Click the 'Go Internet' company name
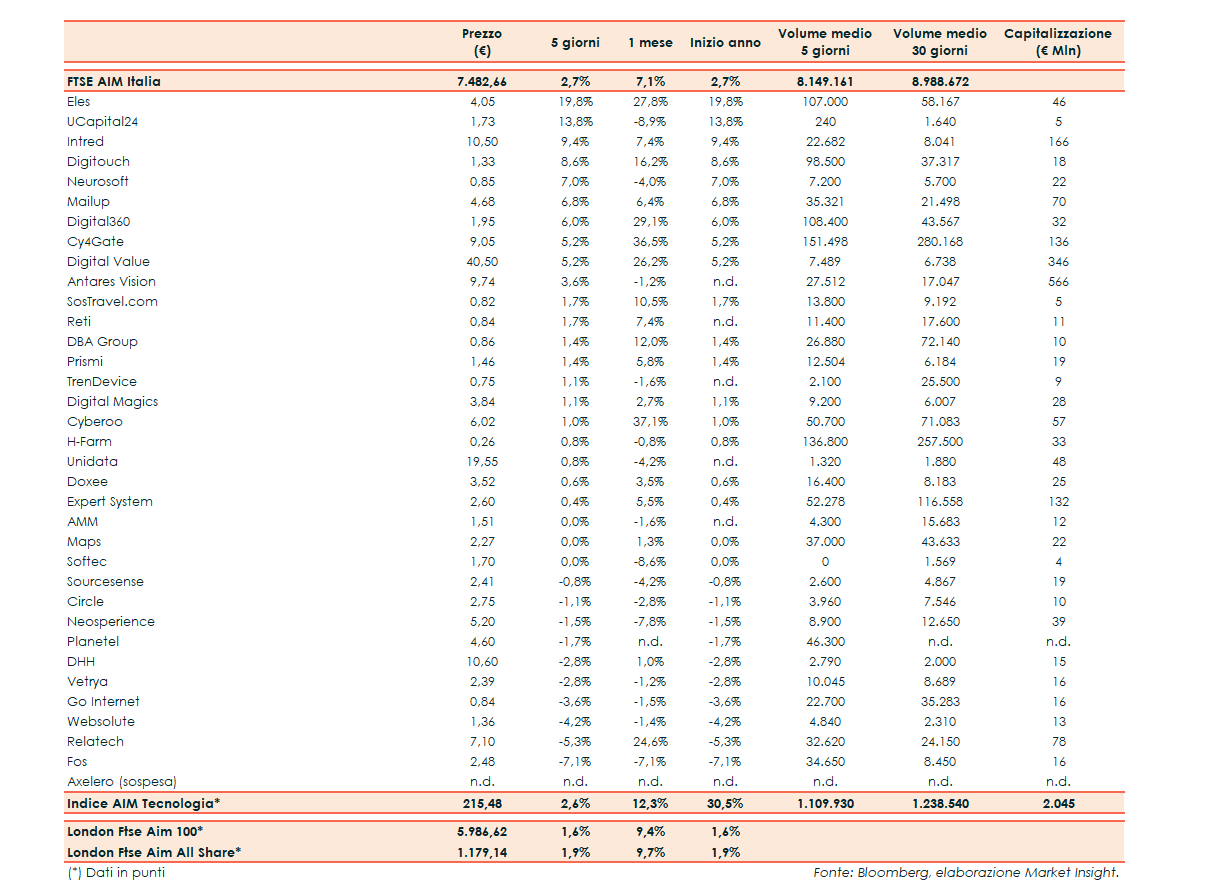This screenshot has height=883, width=1230. click(104, 702)
